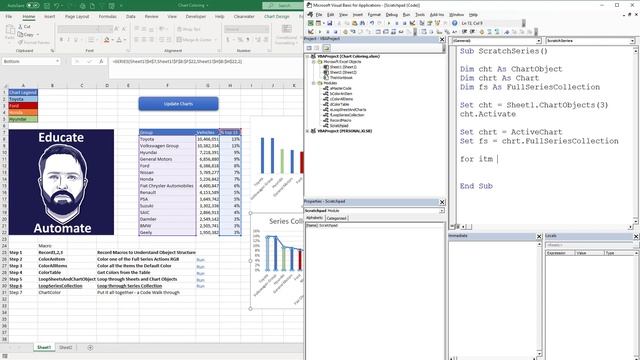Switch to Chart Design tab in Excel ribbon
This screenshot has width=640, height=360.
[277, 16]
